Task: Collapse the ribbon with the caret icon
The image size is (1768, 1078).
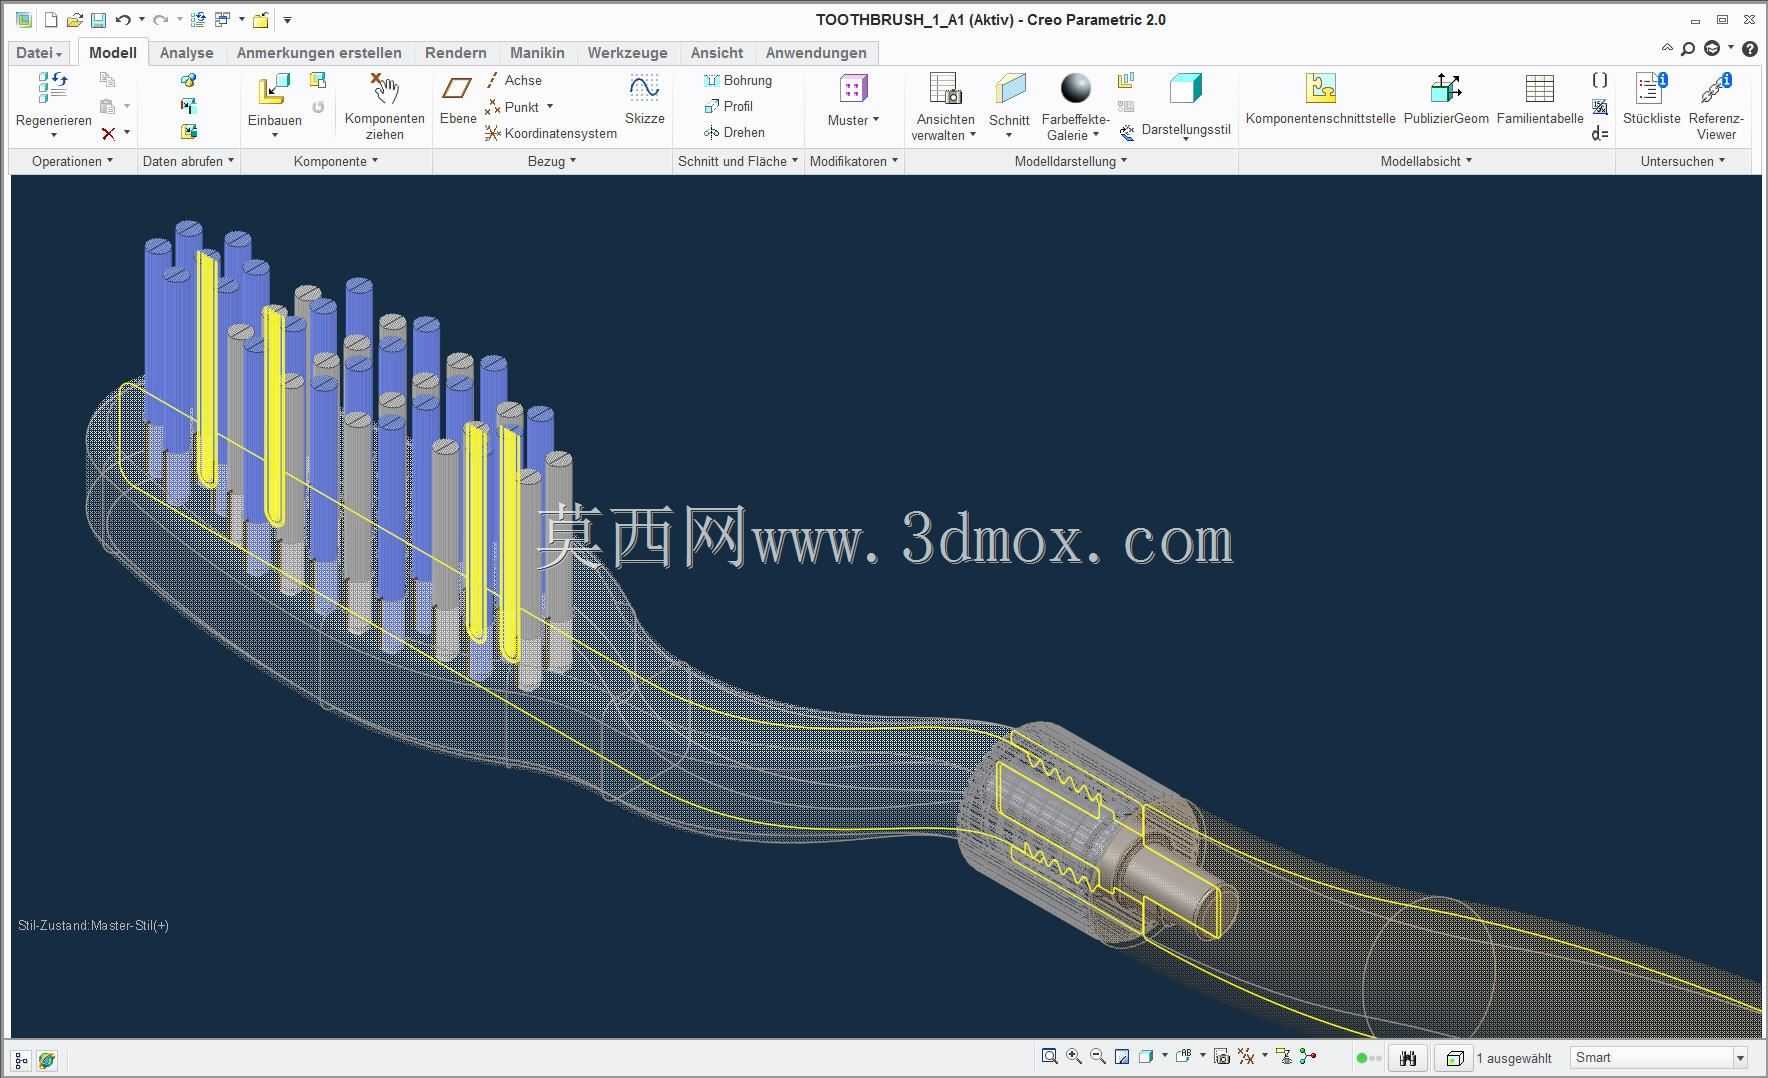Action: (1666, 48)
